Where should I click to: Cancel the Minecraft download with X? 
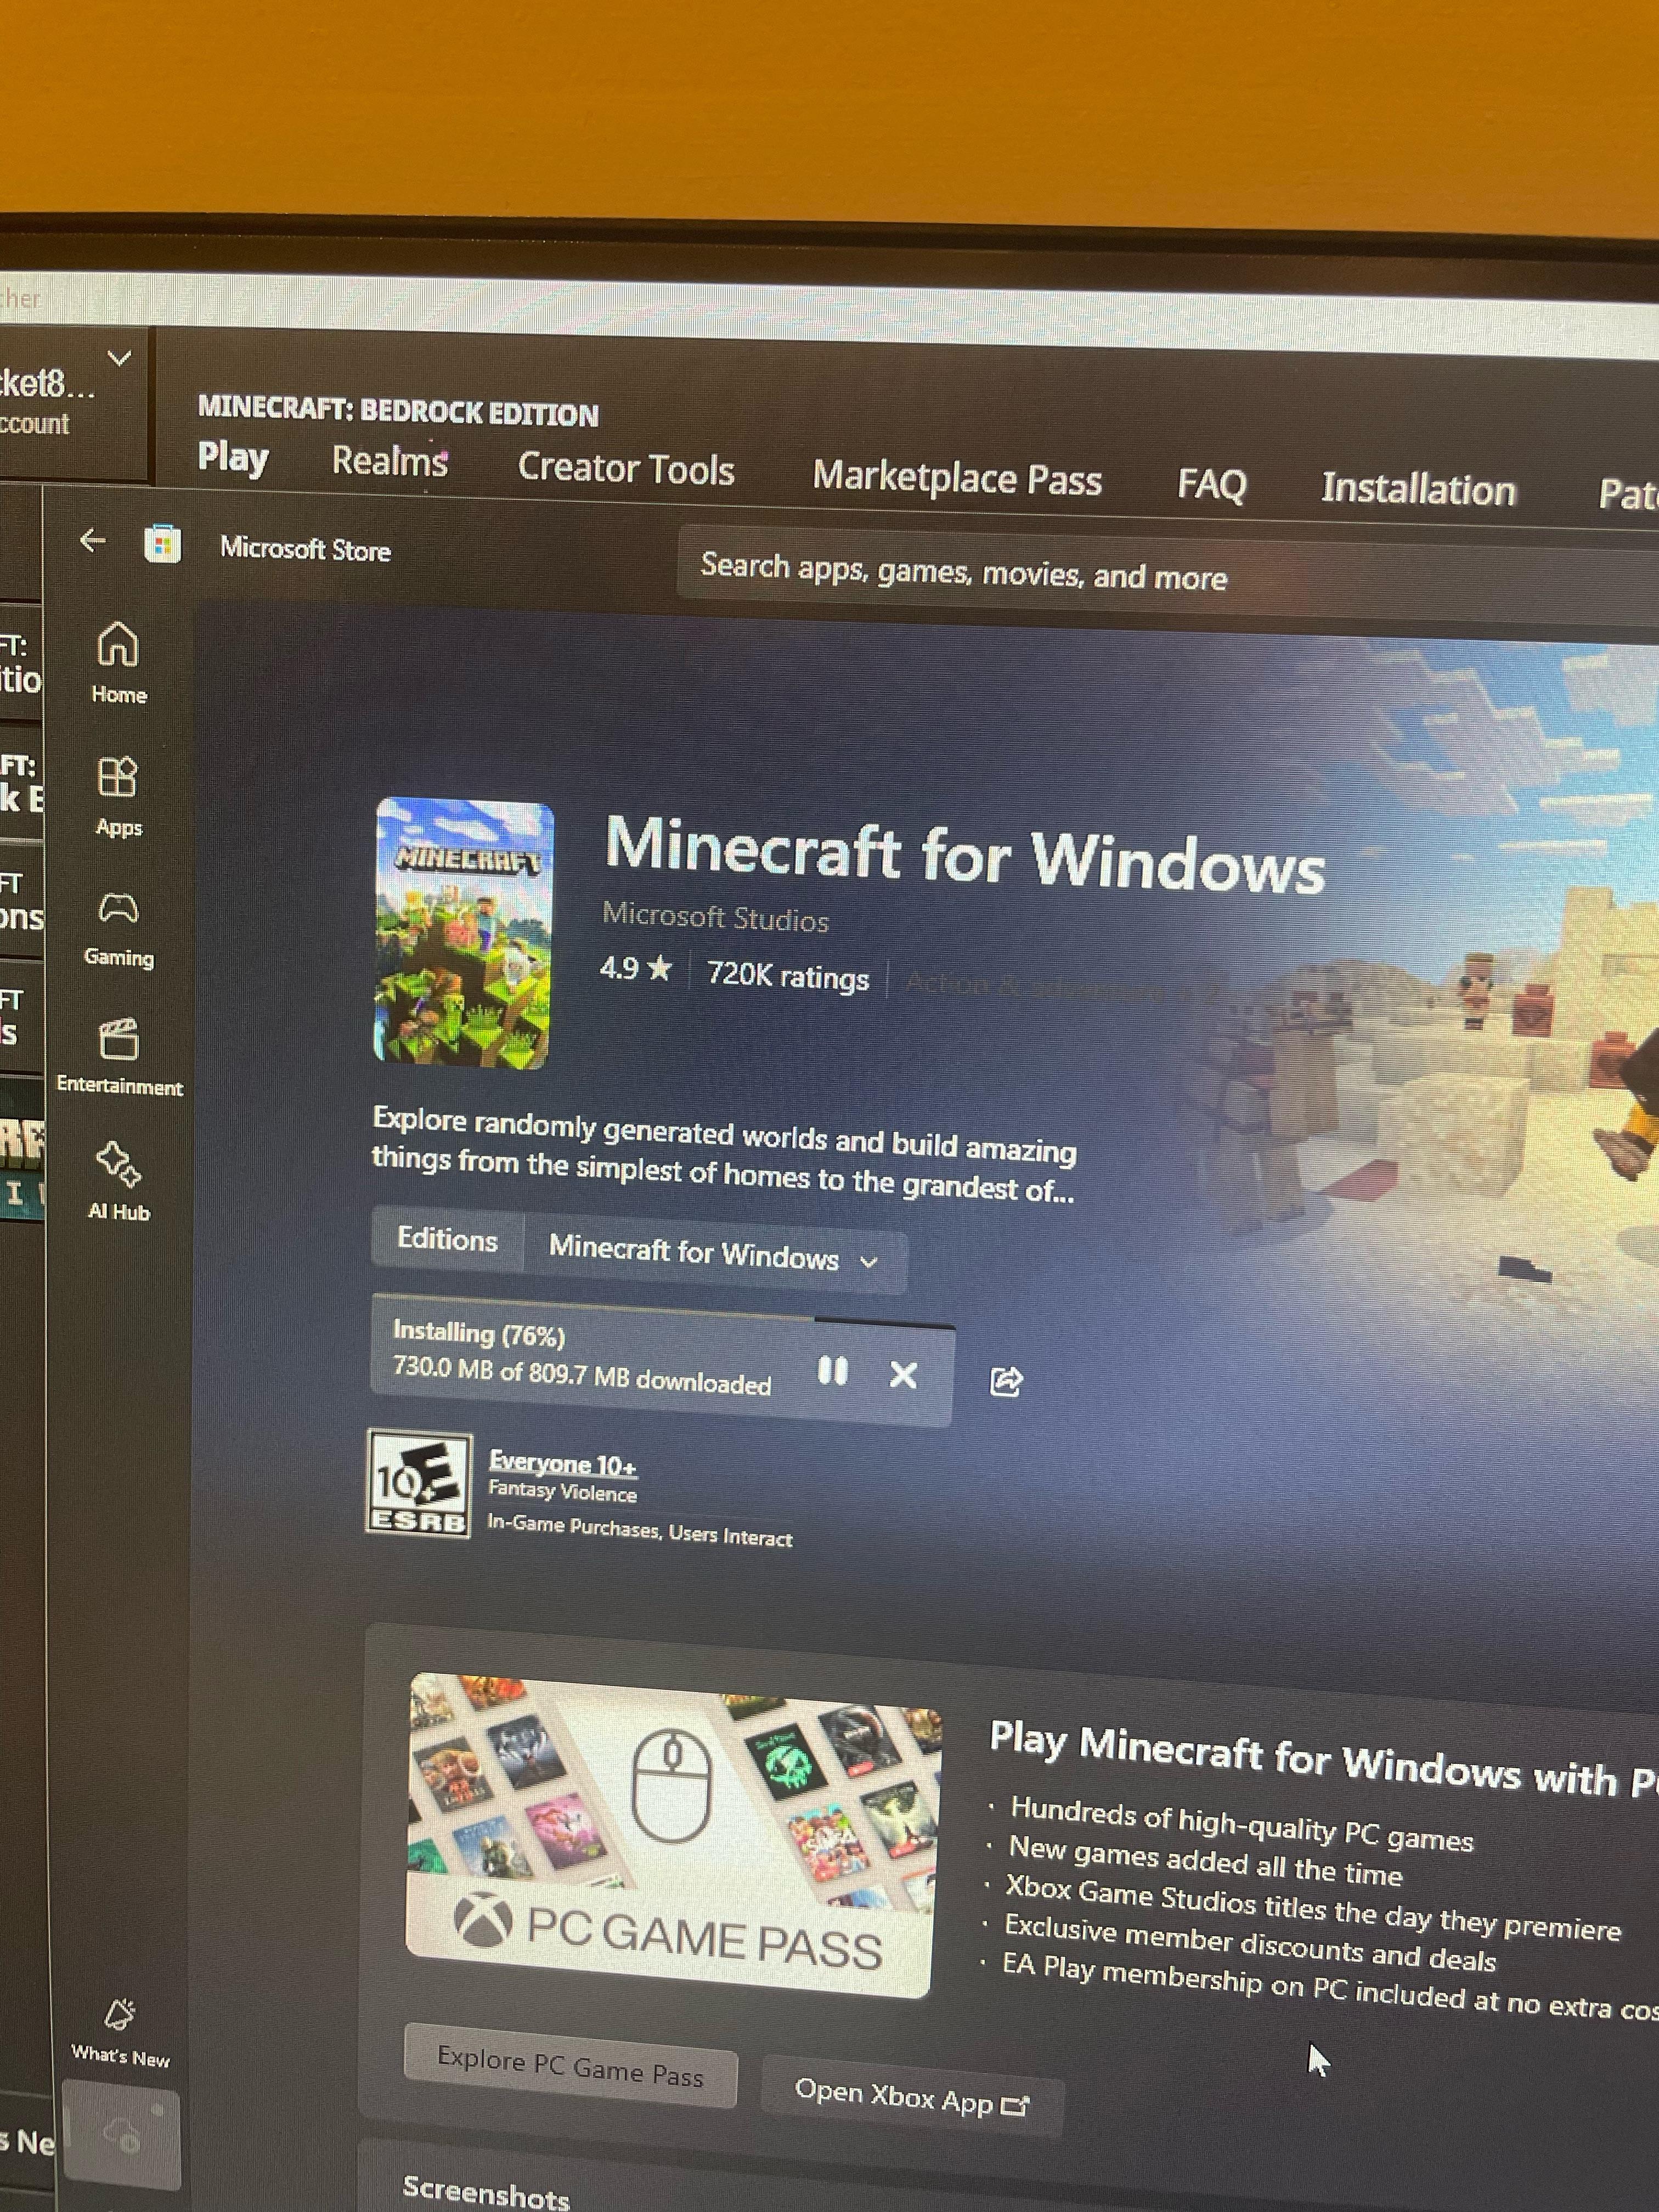[903, 1375]
